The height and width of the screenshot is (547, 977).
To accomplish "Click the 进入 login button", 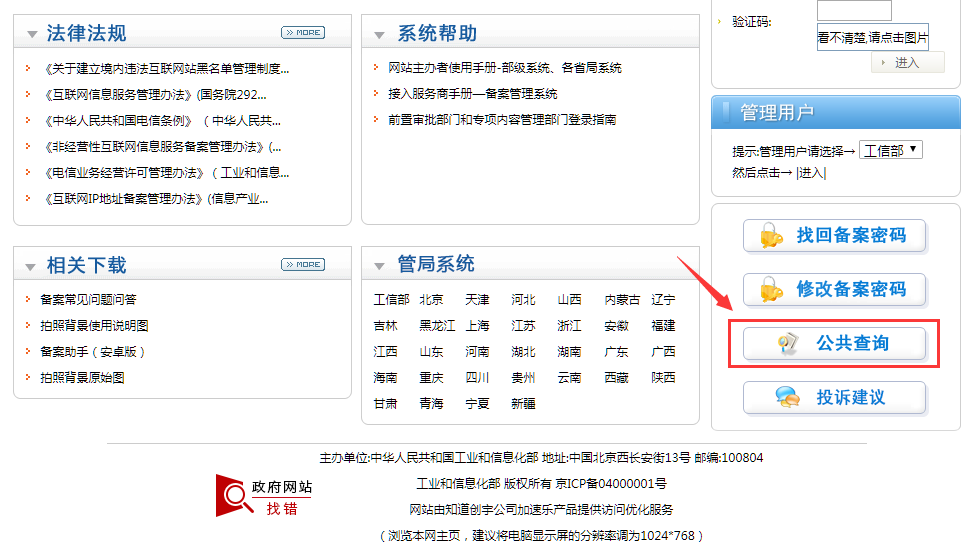I will (x=907, y=62).
